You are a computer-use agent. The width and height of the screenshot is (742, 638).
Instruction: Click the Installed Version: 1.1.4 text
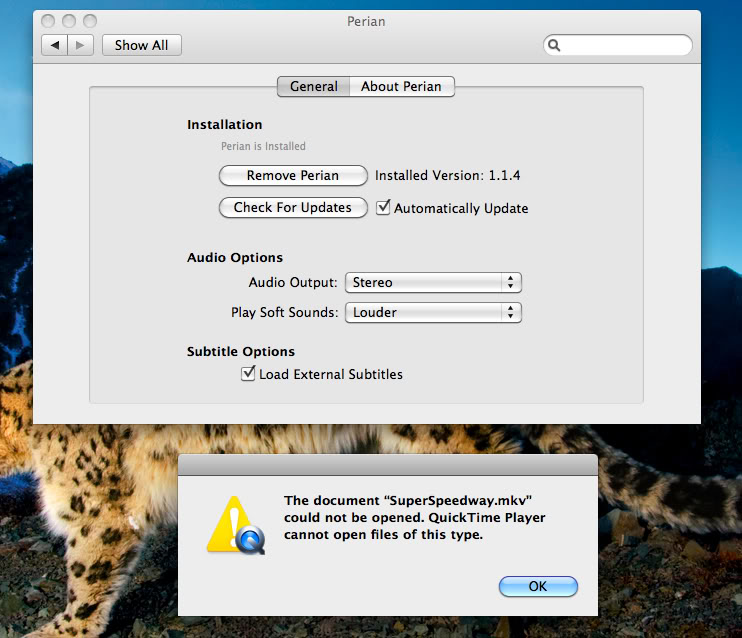(447, 176)
